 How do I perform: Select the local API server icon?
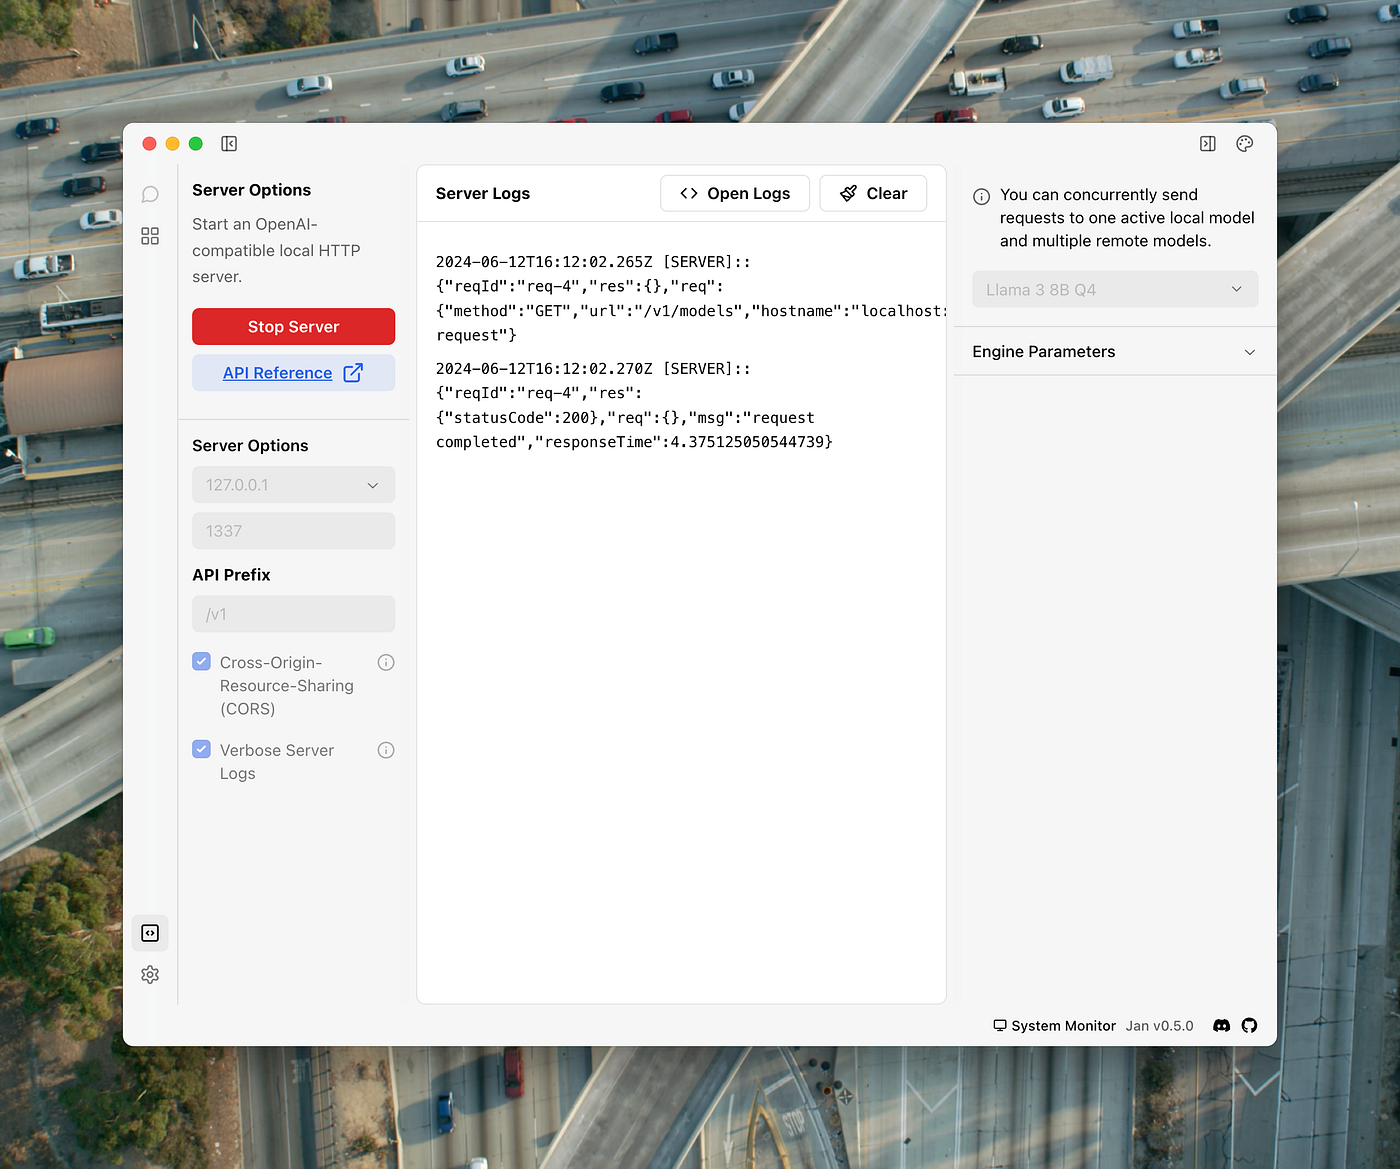click(x=150, y=933)
